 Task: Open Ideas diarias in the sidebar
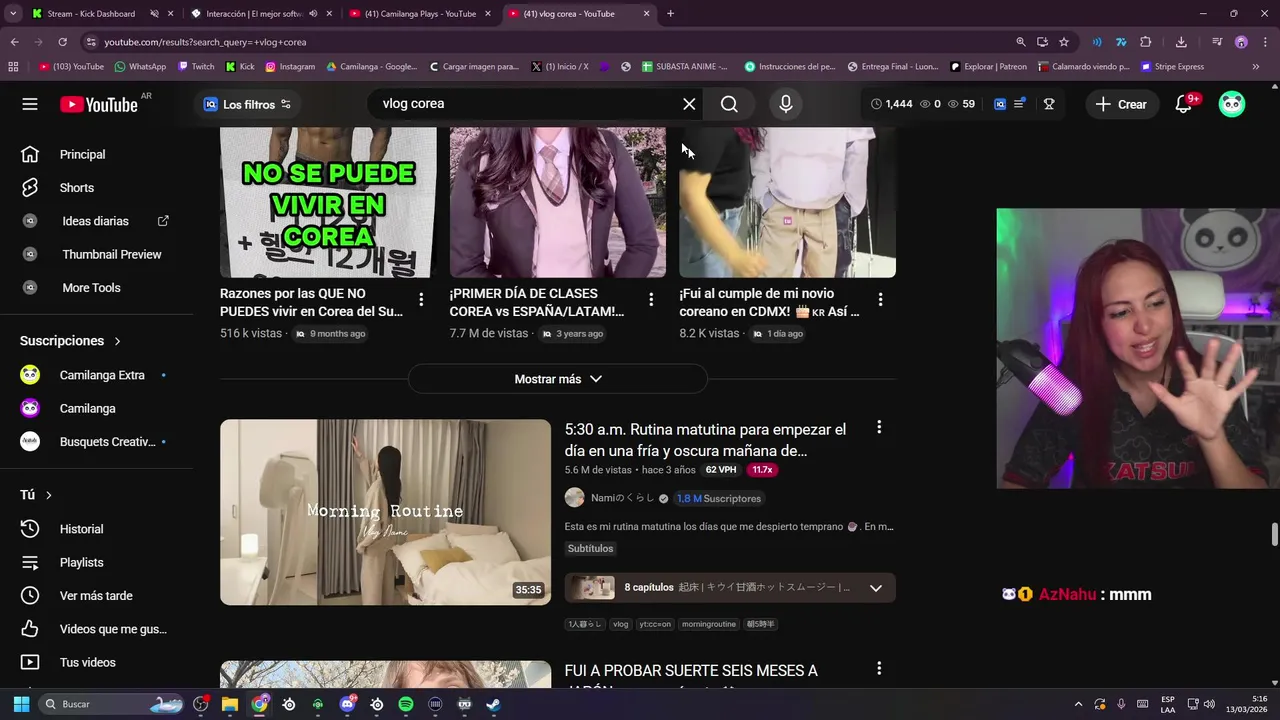click(x=97, y=221)
